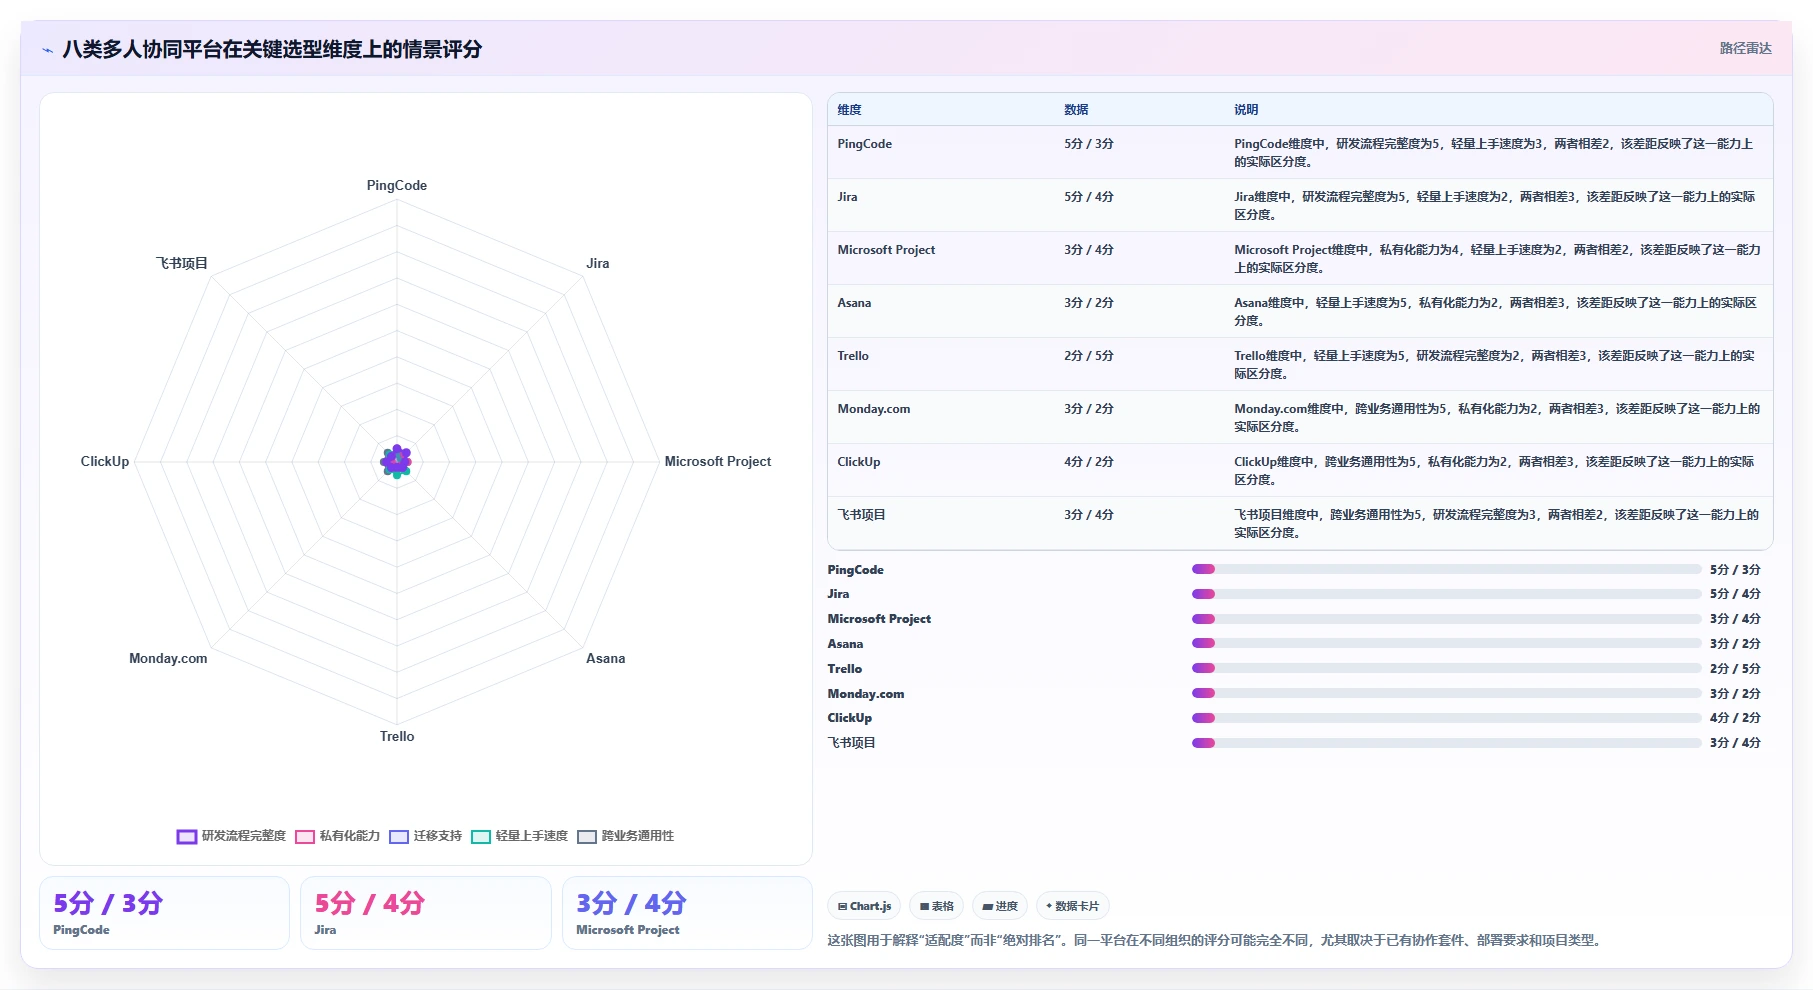Click the 飞书项目 axis label on radar chart
Viewport: 1813px width, 990px height.
click(181, 263)
